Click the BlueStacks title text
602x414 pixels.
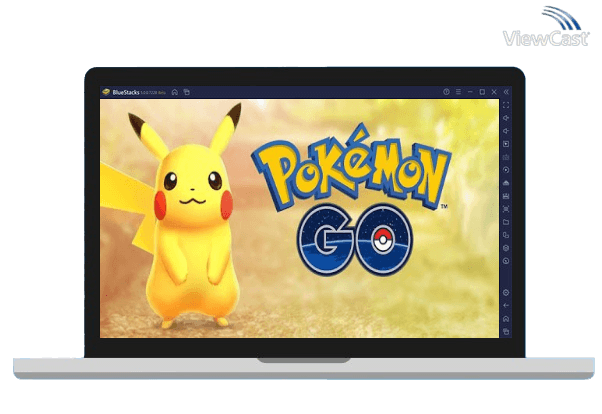[x=126, y=92]
